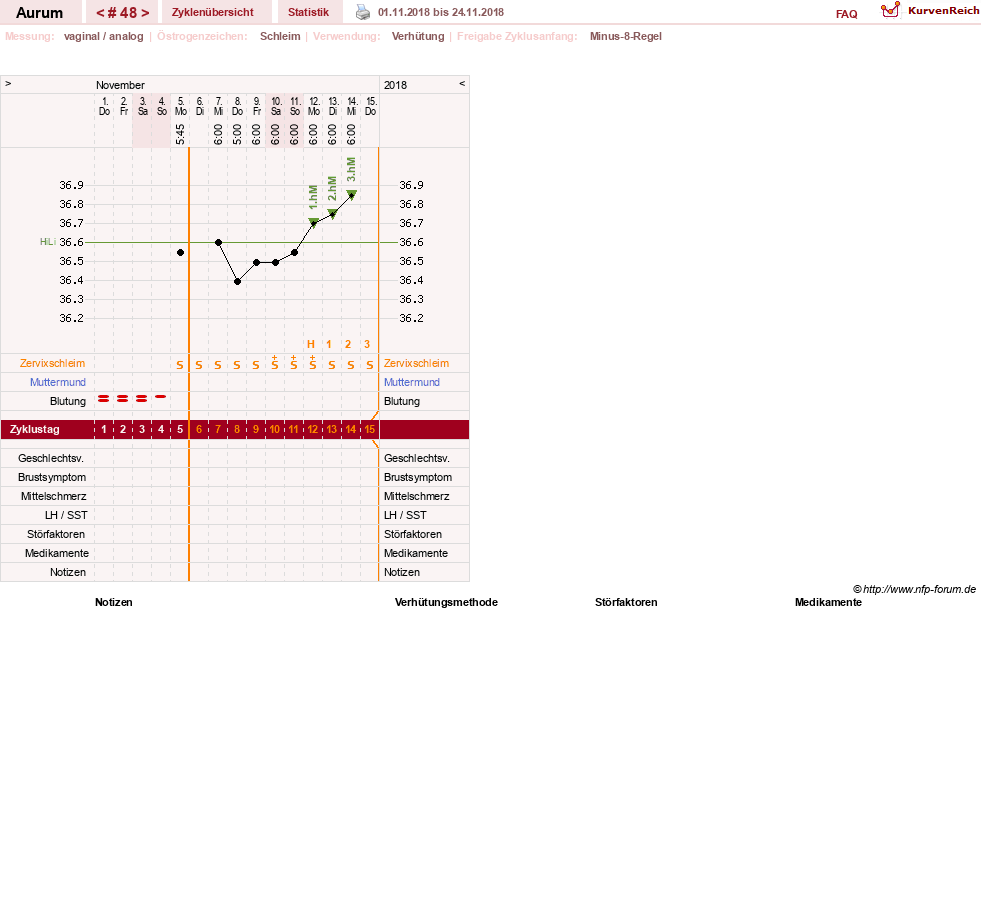The height and width of the screenshot is (921, 981).
Task: Click the Muttermund label on the right
Action: (x=412, y=382)
